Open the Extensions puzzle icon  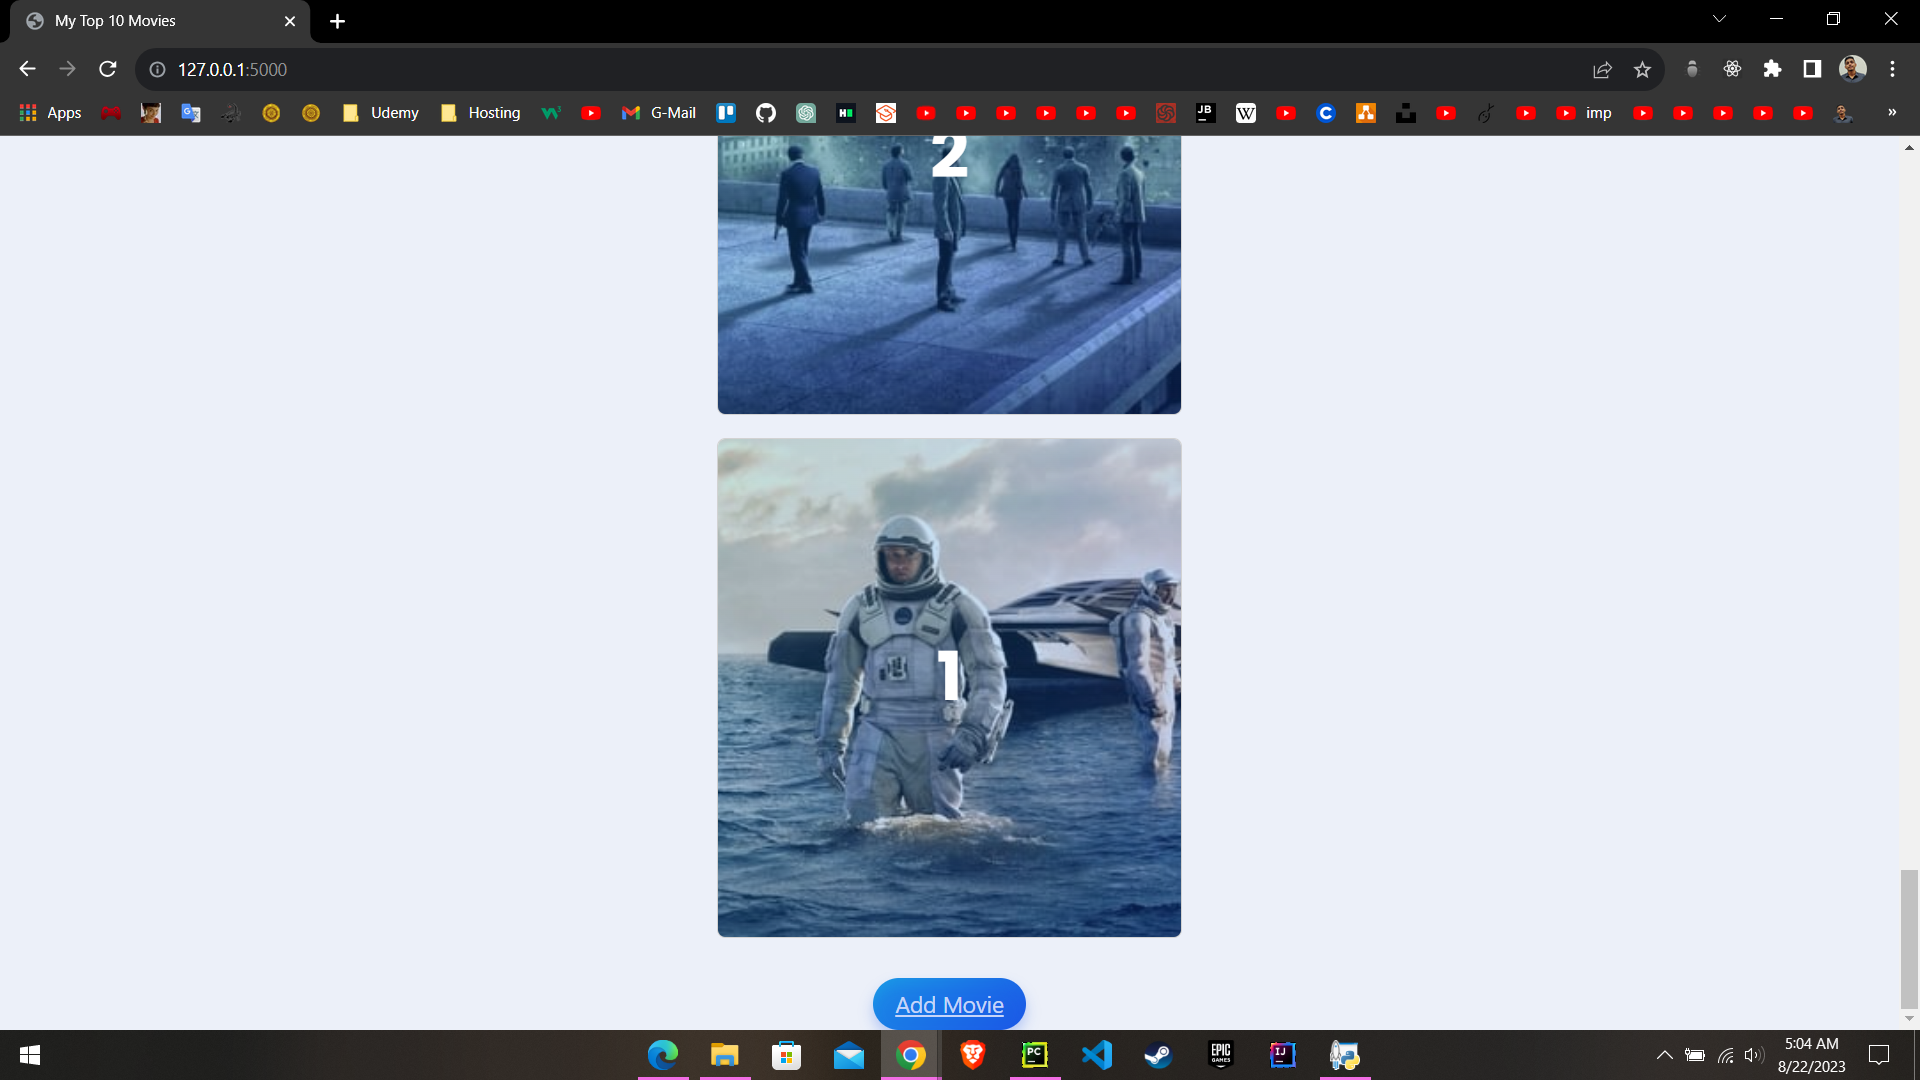pyautogui.click(x=1772, y=69)
